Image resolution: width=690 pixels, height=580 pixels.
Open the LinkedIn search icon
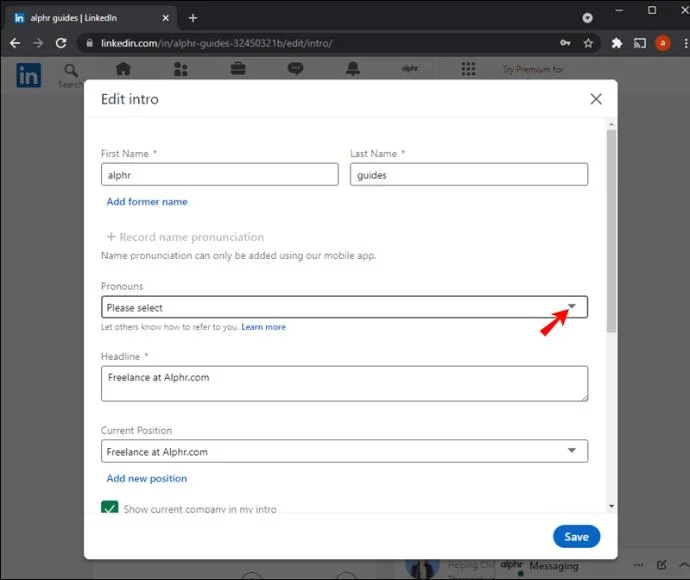tap(71, 70)
